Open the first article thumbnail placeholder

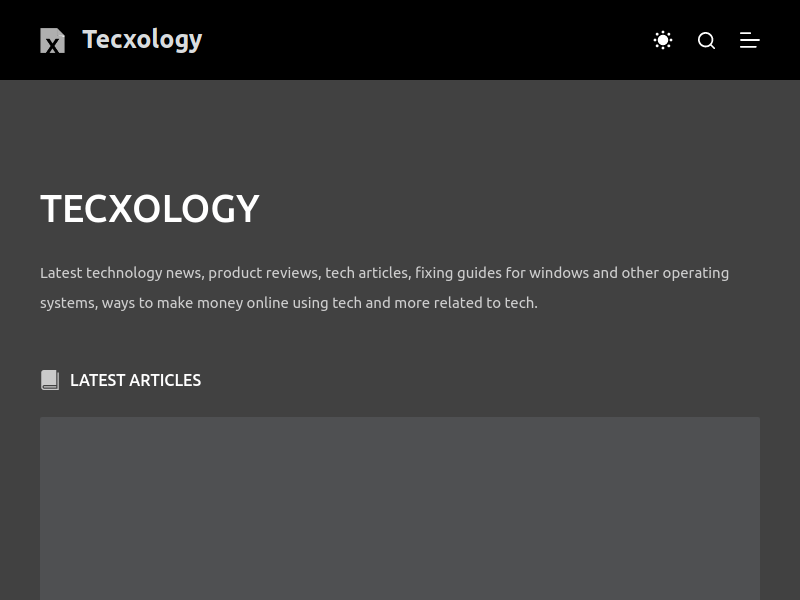click(400, 508)
